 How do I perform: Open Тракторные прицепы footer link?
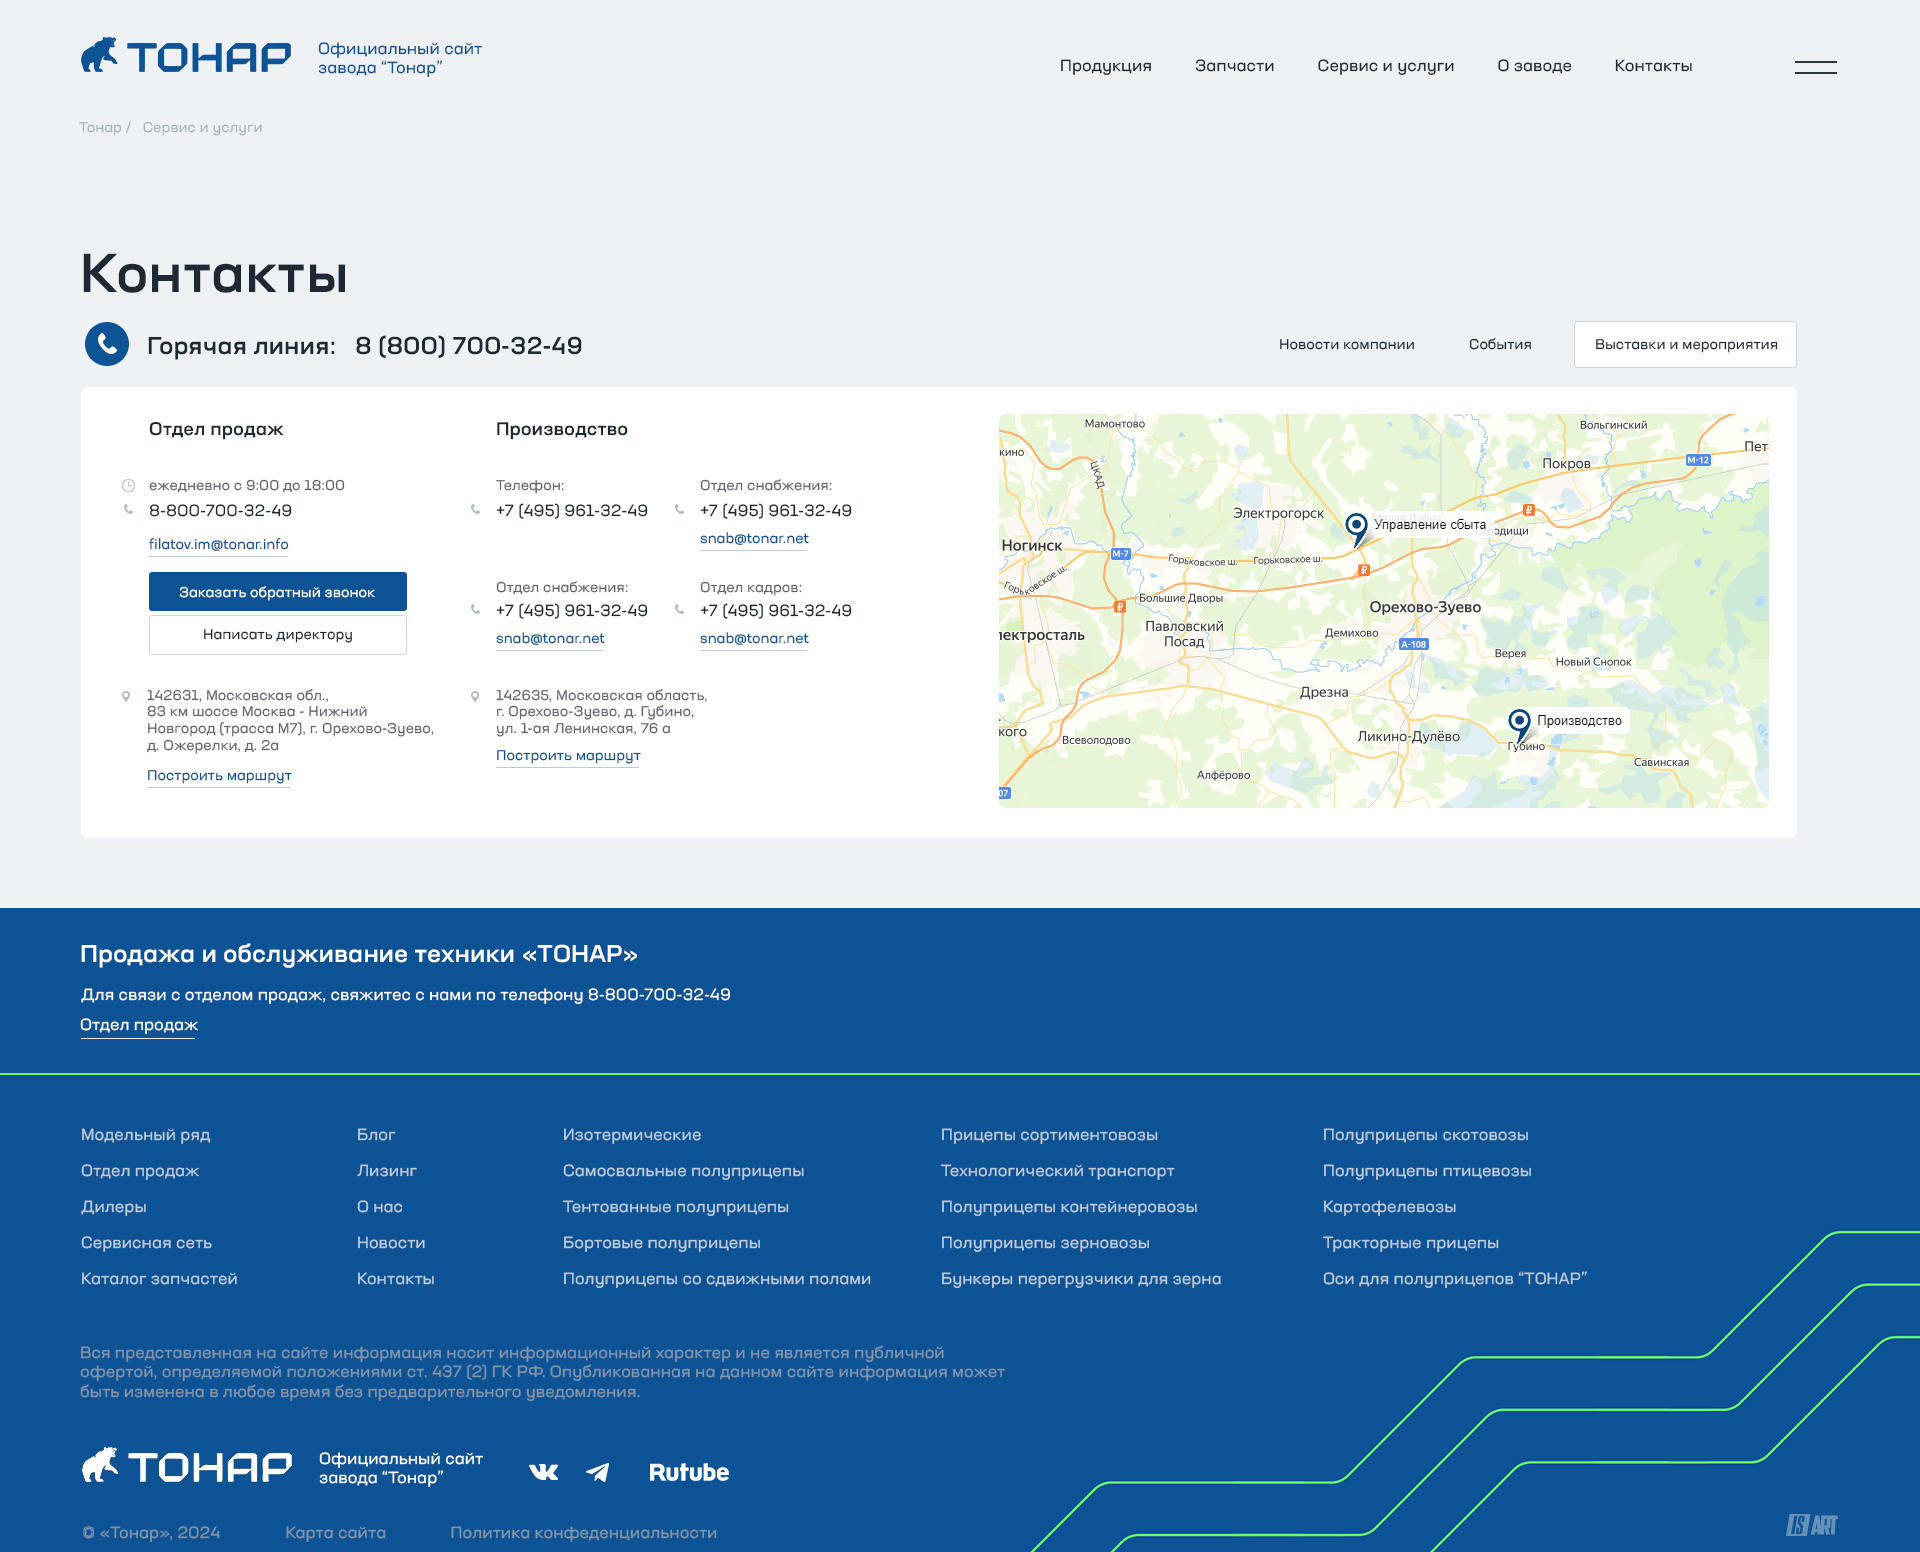point(1411,1243)
